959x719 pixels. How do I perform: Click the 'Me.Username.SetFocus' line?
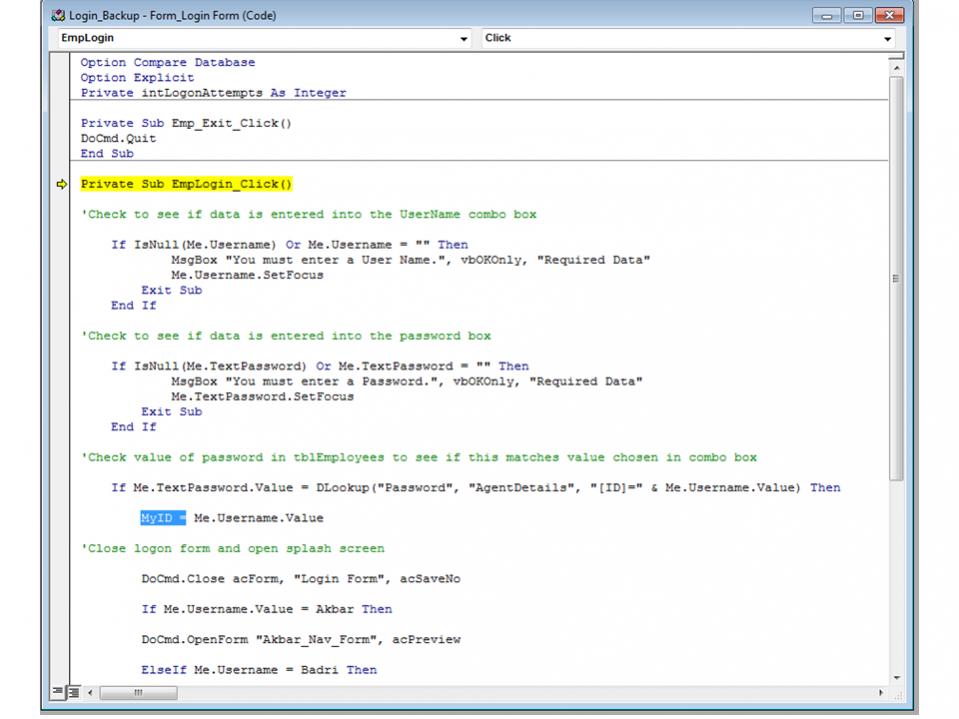pyautogui.click(x=247, y=275)
